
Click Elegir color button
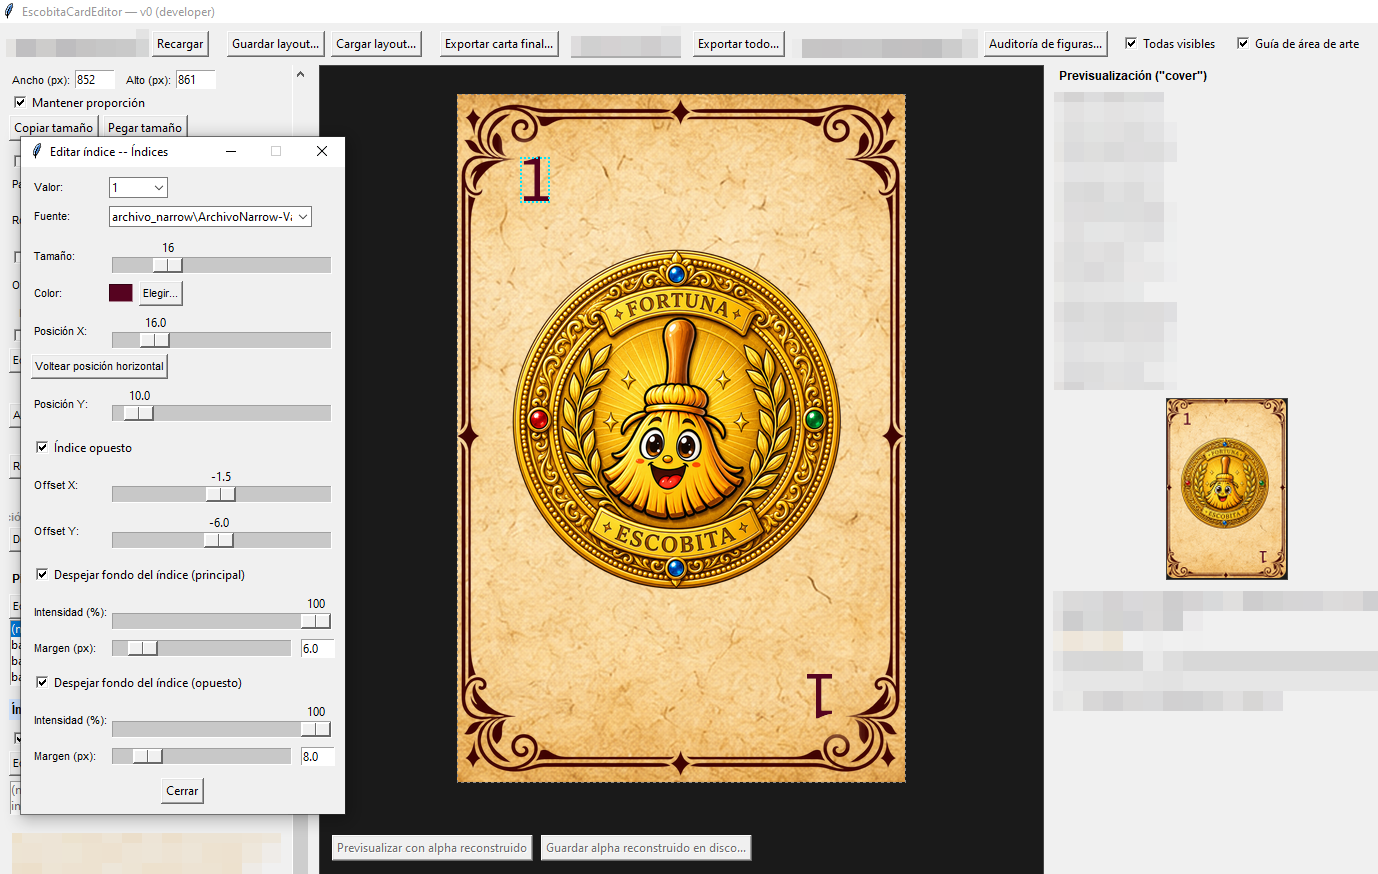coord(160,293)
